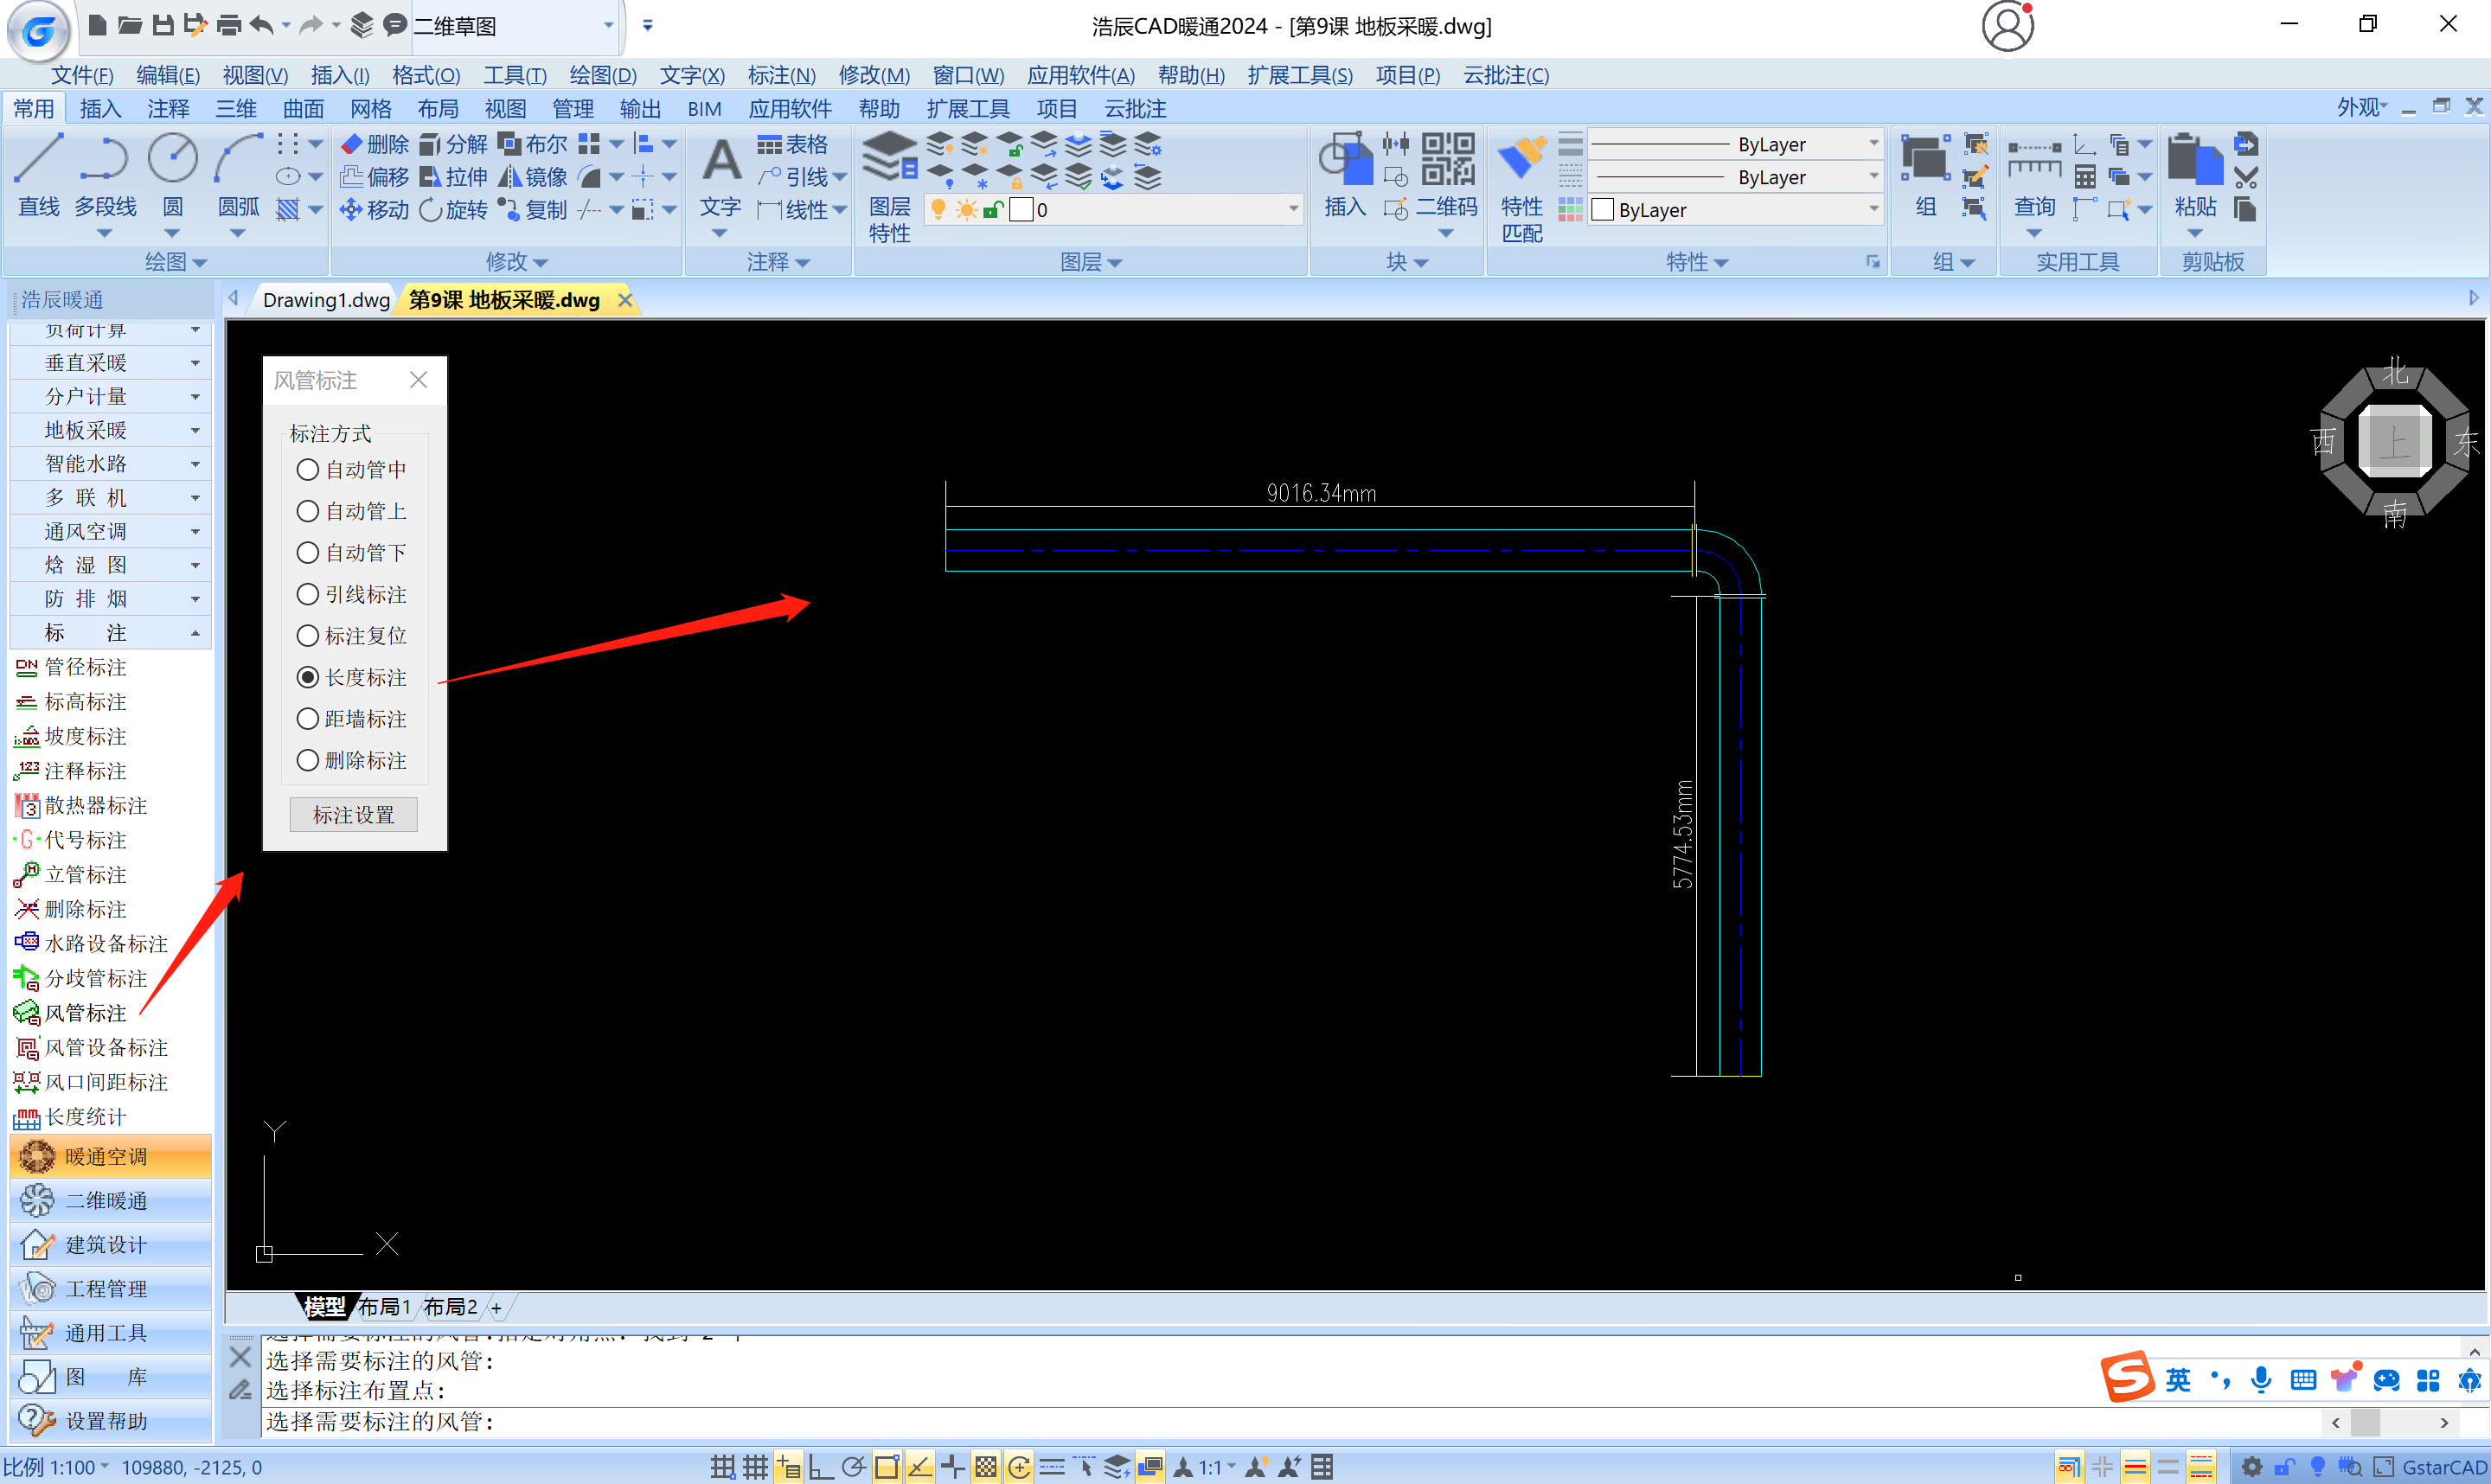Open the 二维草图 workspace dropdown
Image resolution: width=2491 pixels, height=1484 pixels.
tap(607, 26)
